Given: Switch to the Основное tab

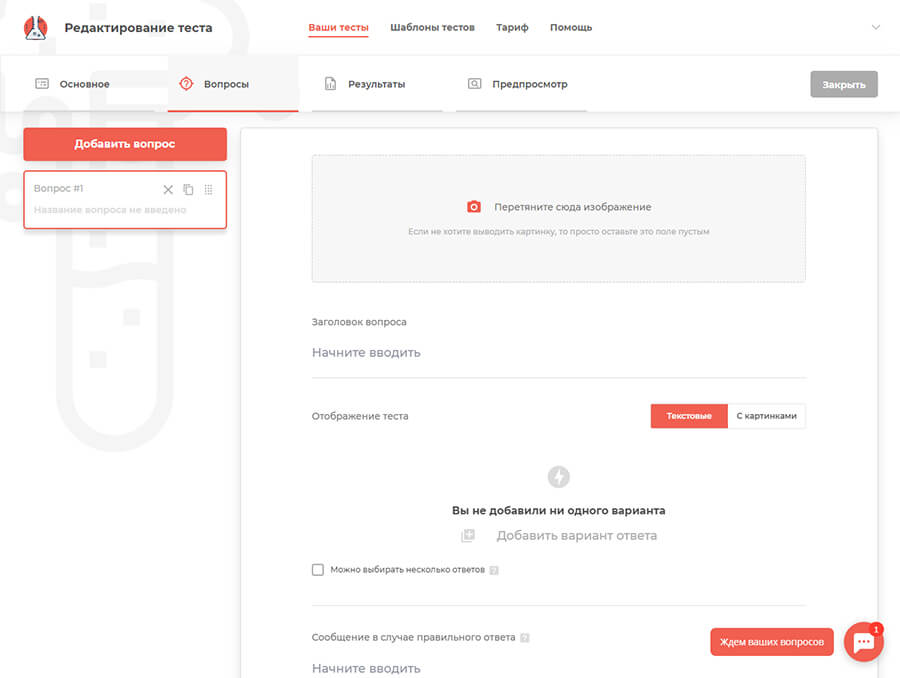Looking at the screenshot, I should [89, 84].
